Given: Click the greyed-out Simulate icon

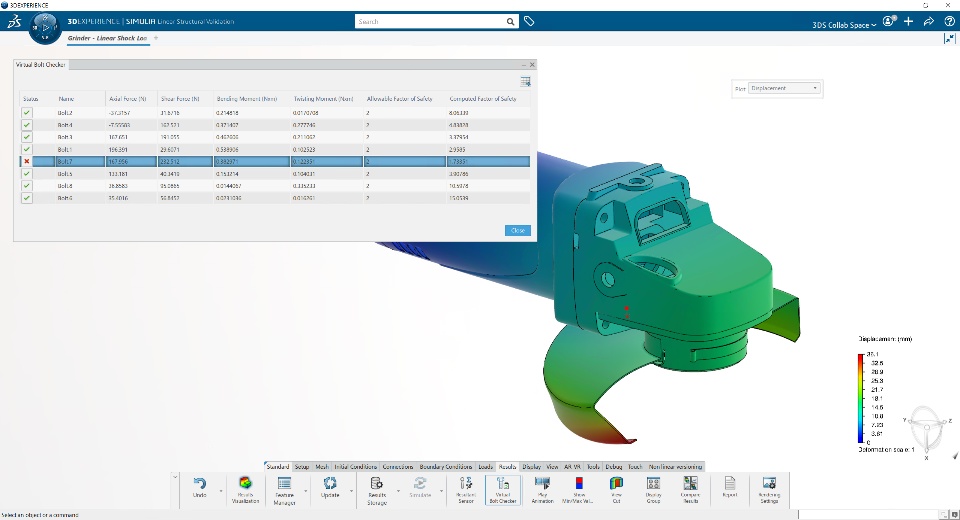Looking at the screenshot, I should [420, 483].
